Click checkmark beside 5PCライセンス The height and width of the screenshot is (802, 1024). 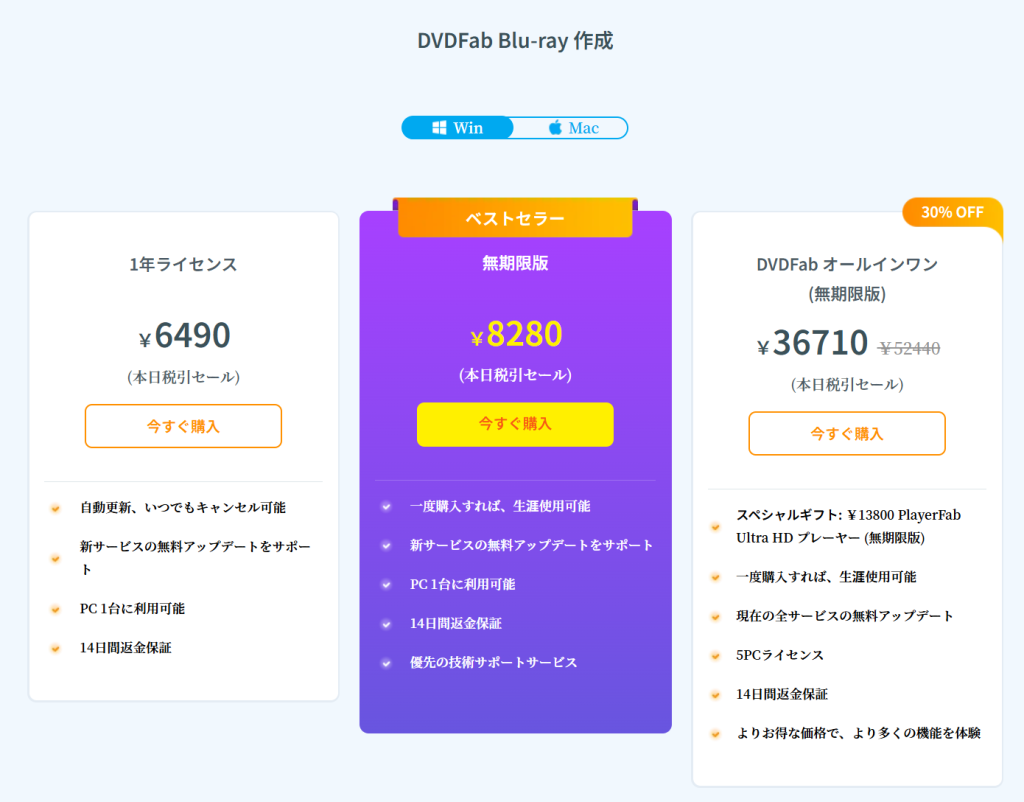click(x=716, y=656)
